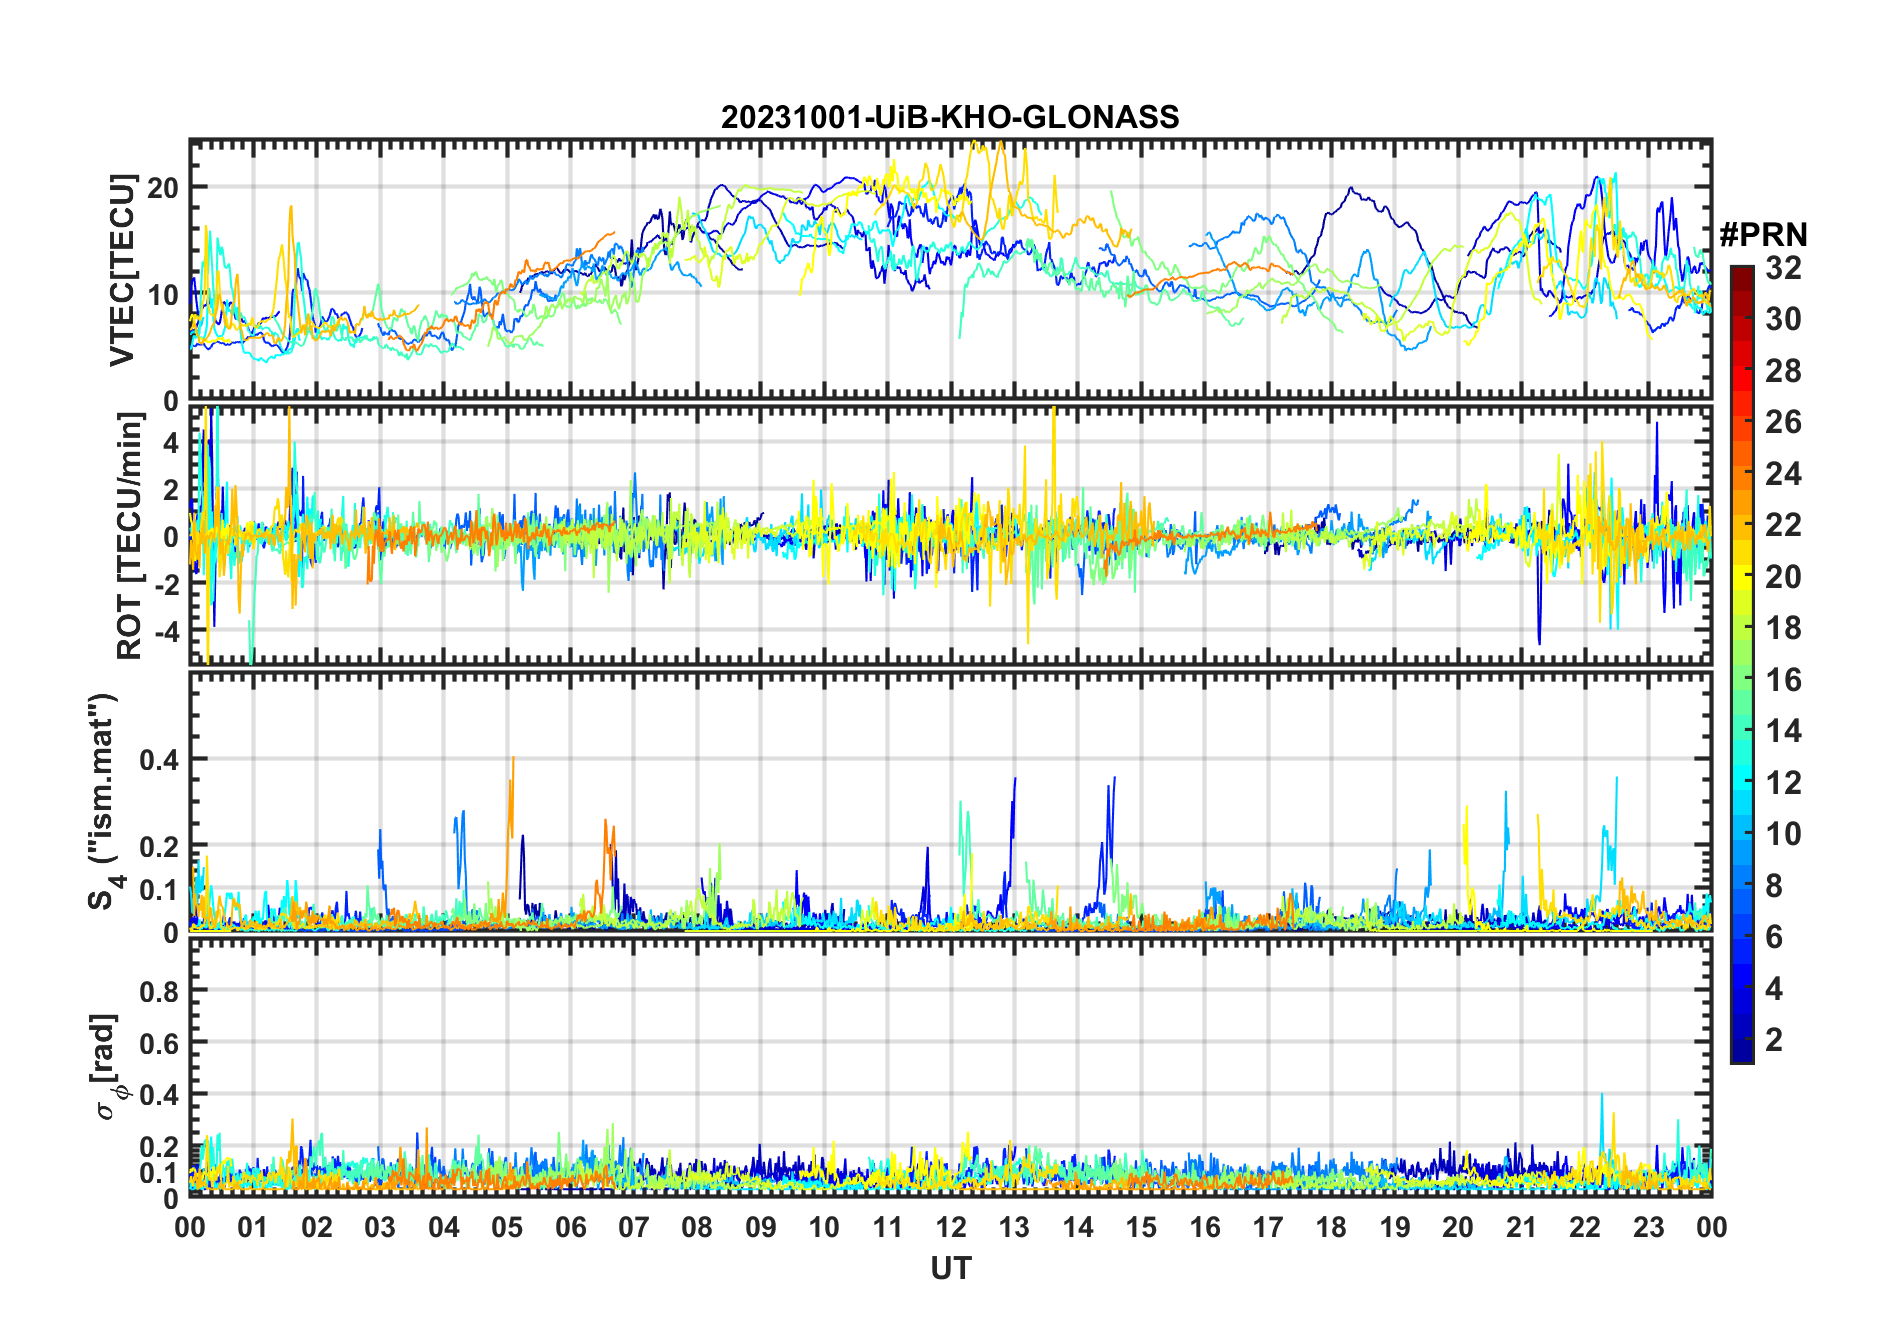Click the ROT y-axis tick label -4

pyautogui.click(x=166, y=632)
